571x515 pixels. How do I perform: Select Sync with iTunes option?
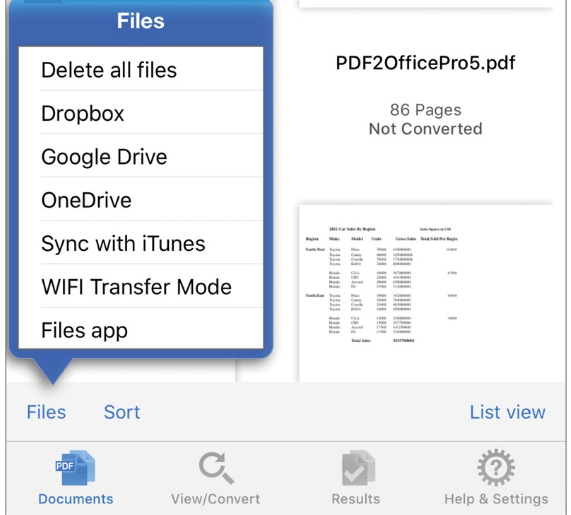[x=141, y=243]
